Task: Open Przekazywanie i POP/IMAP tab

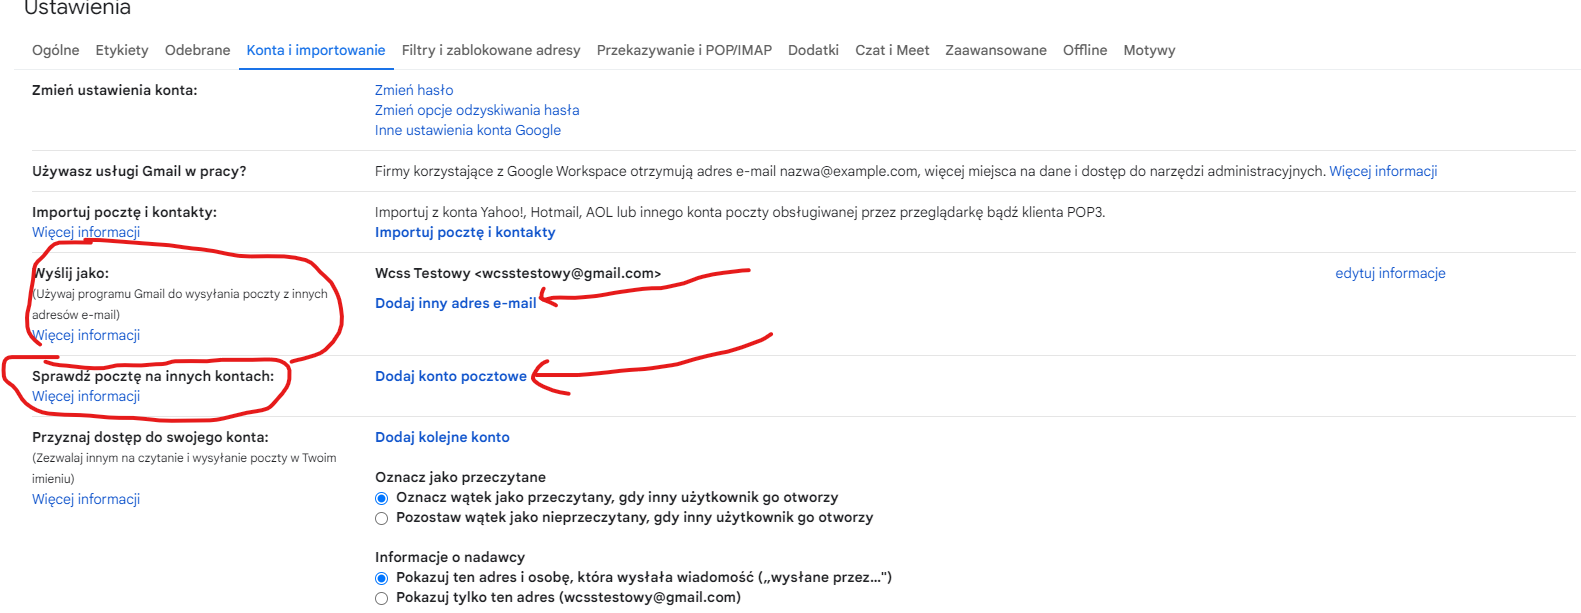Action: (x=684, y=50)
